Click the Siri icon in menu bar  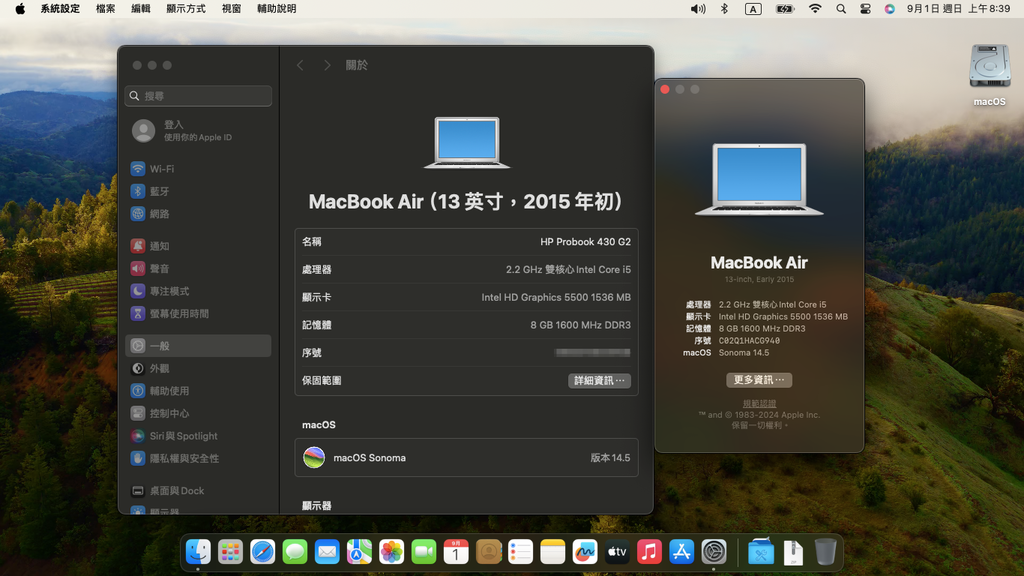click(x=889, y=8)
